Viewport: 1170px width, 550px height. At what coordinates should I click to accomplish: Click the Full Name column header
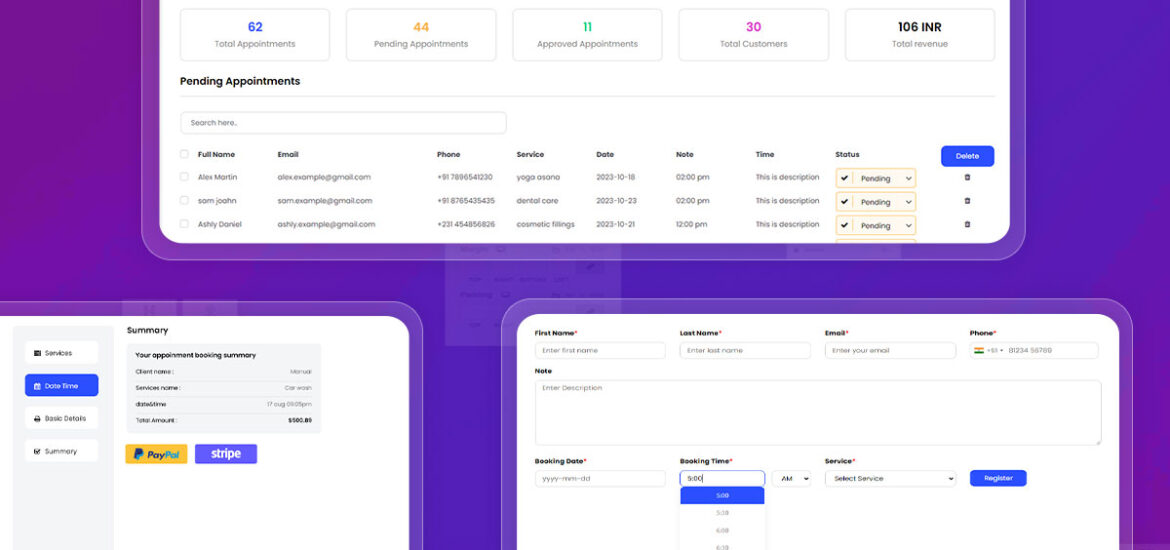point(216,154)
